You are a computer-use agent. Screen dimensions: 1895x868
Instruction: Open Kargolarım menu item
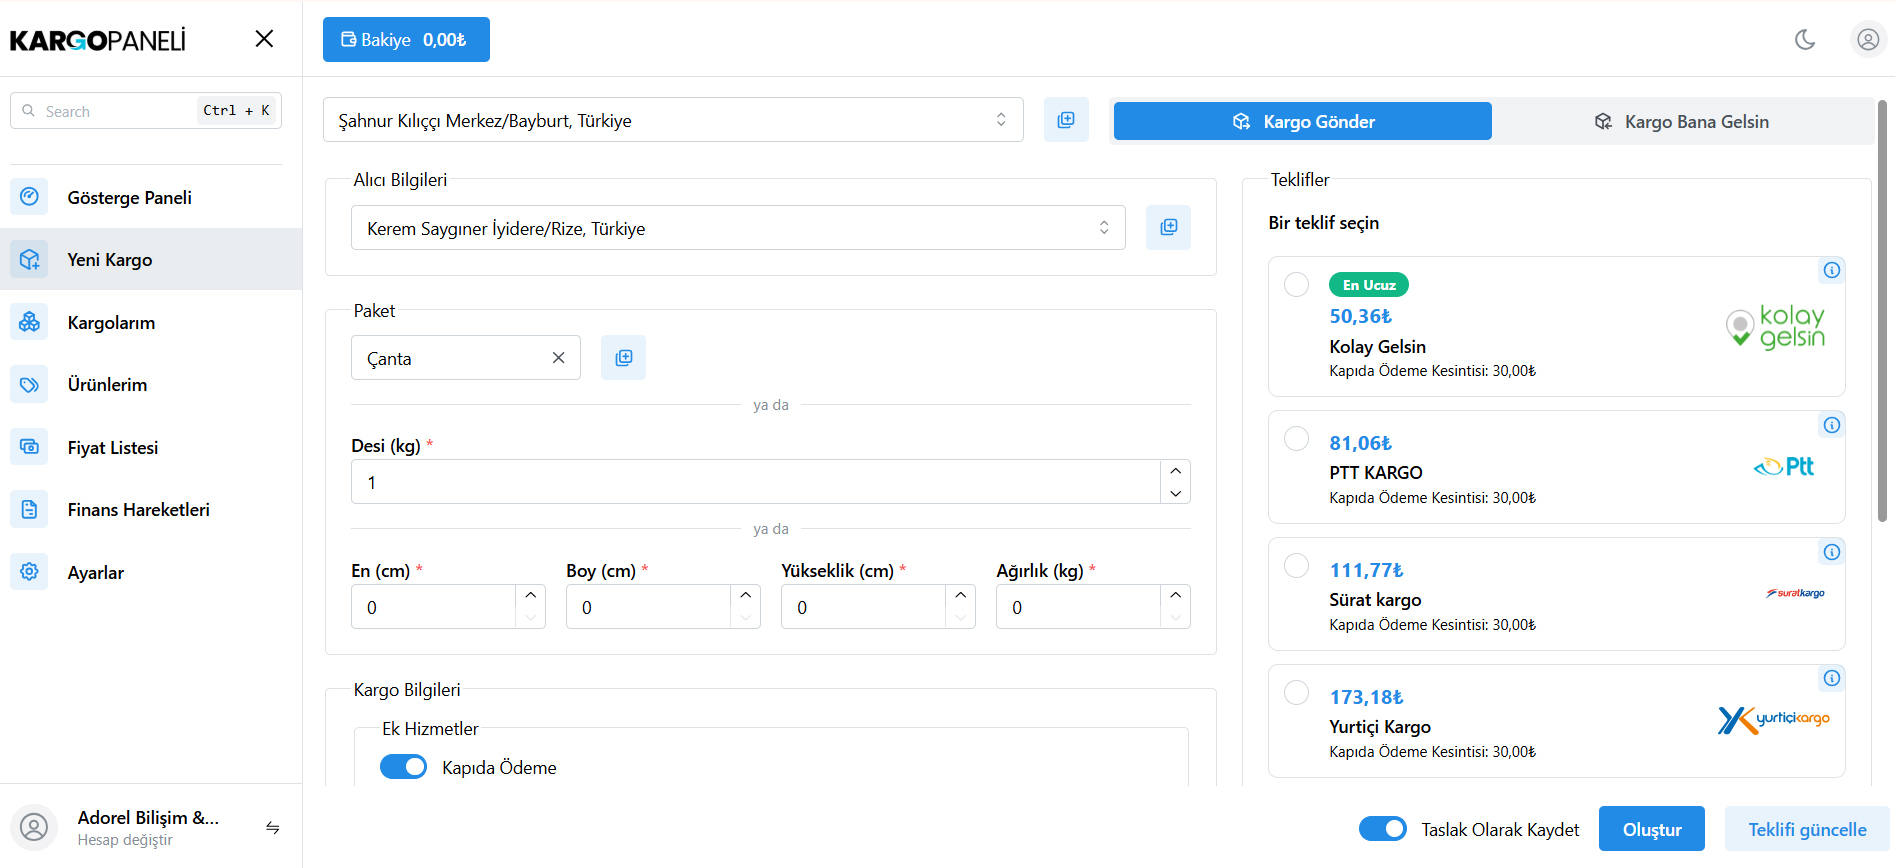[x=151, y=322]
